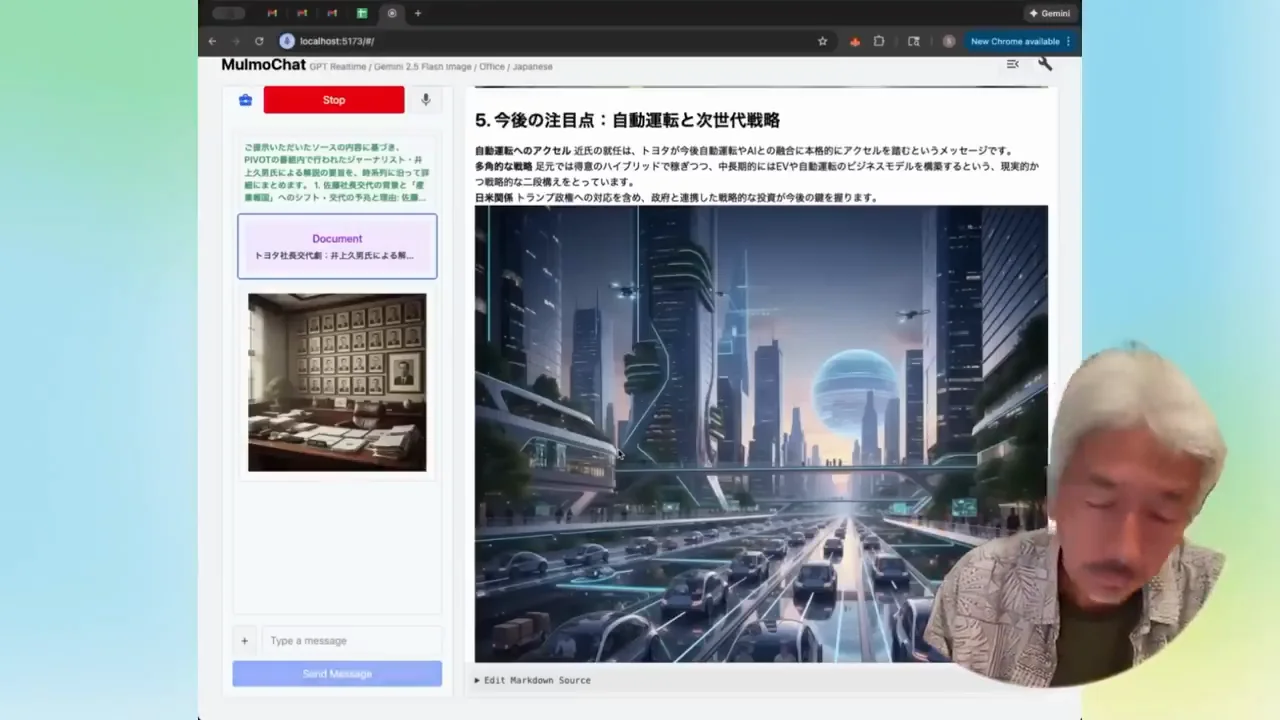Reload the page in Chrome
The image size is (1280, 720).
pyautogui.click(x=259, y=41)
